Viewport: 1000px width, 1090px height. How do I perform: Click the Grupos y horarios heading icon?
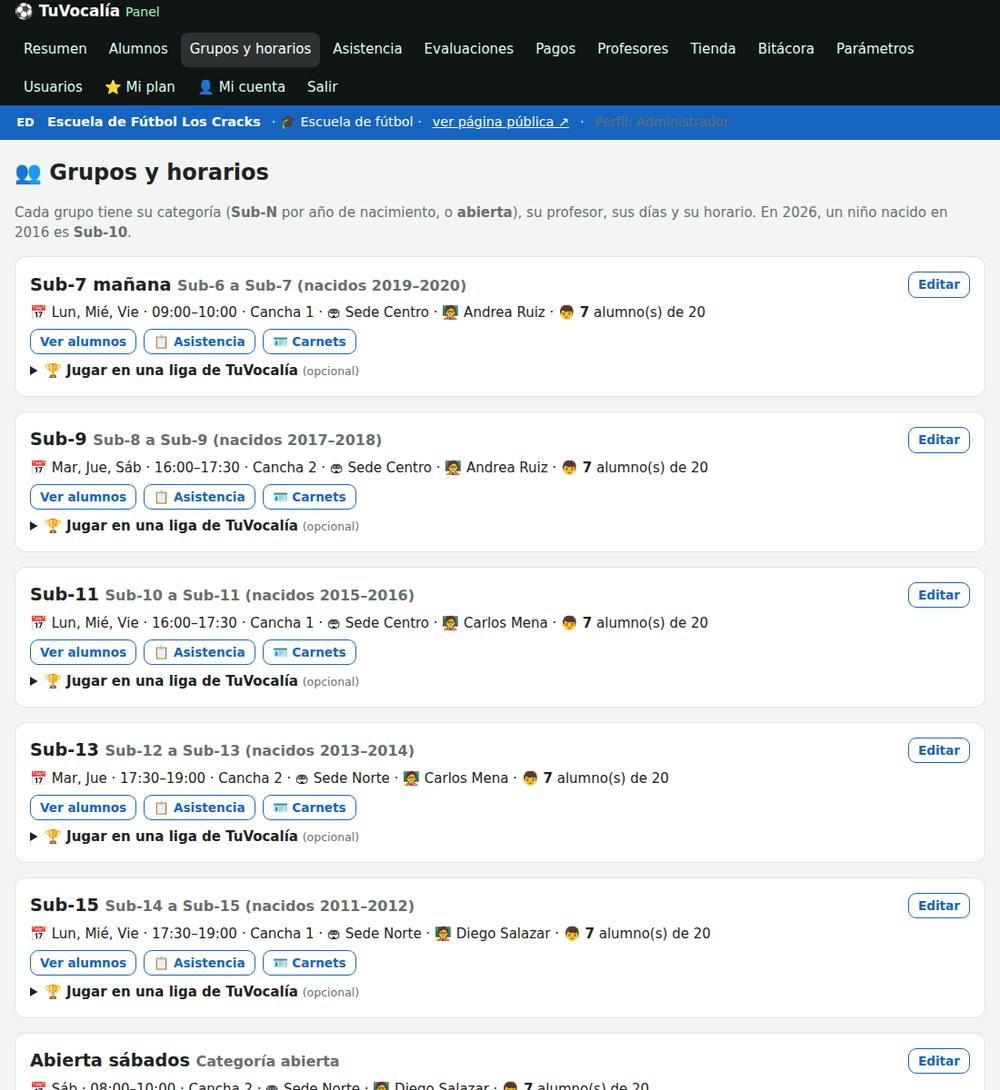pos(28,173)
